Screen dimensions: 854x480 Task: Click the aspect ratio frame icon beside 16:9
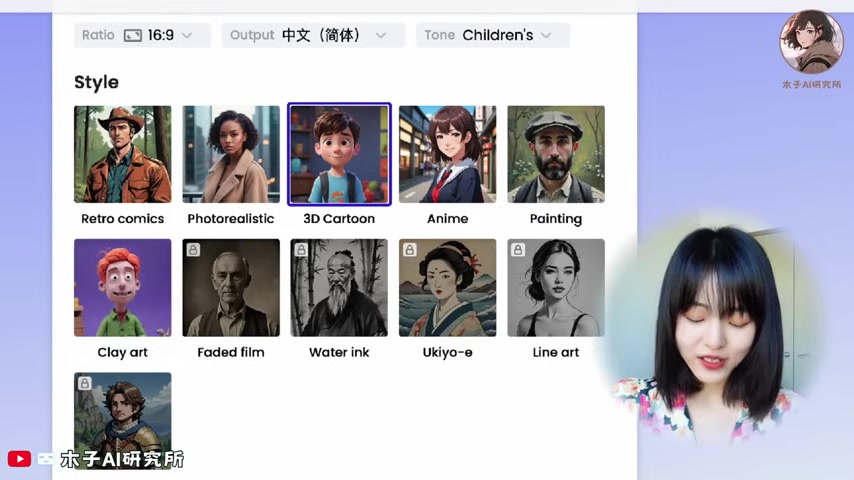click(x=133, y=35)
